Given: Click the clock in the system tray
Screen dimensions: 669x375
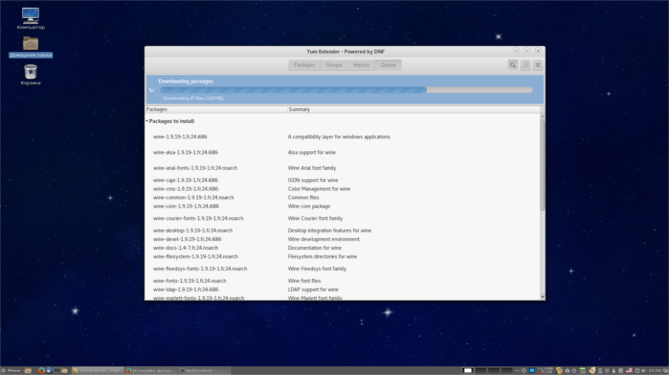Looking at the screenshot, I should coord(655,370).
